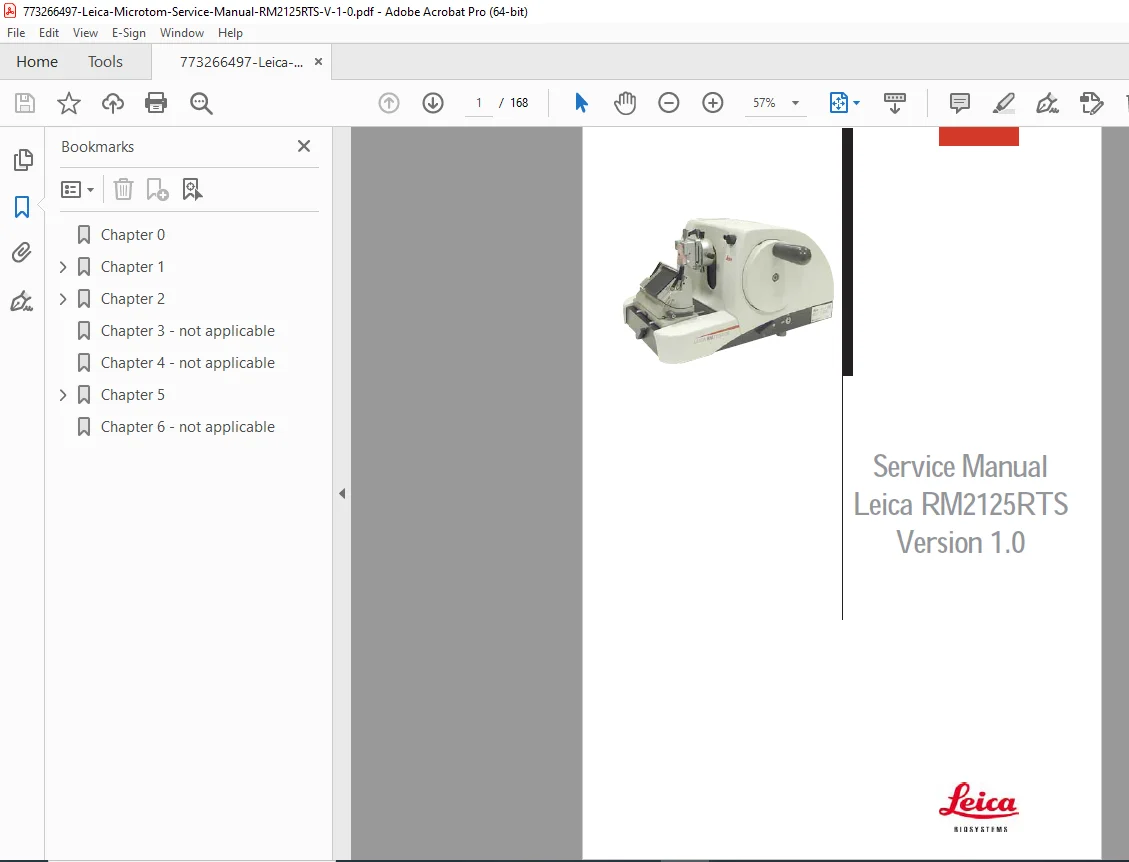Close the Bookmarks panel
The image size is (1129, 862).
tap(304, 146)
